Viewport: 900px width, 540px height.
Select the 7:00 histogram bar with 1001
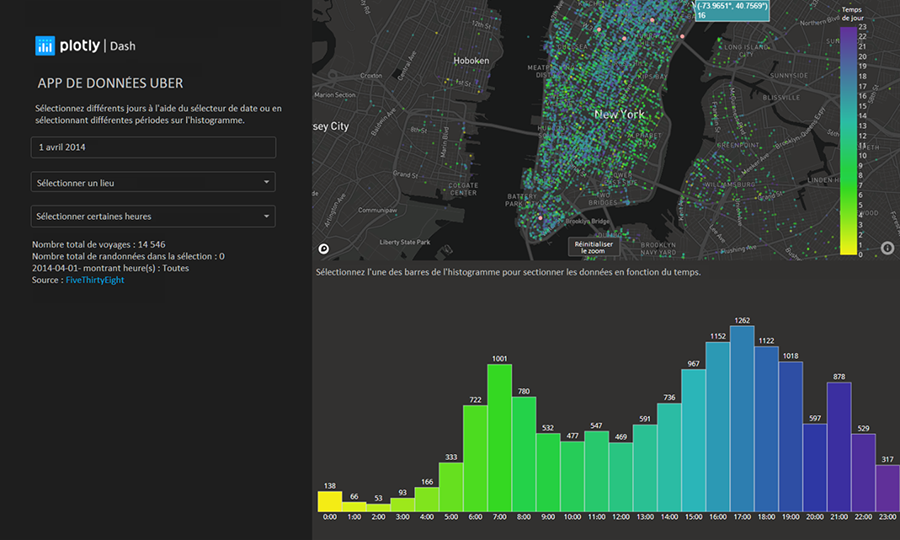[x=499, y=438]
